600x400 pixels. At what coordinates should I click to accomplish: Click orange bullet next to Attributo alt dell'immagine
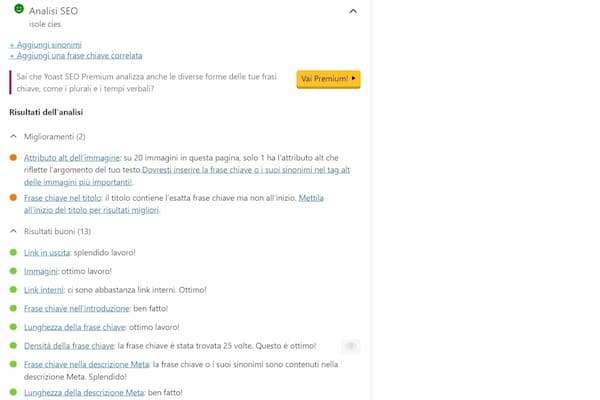[x=13, y=158]
